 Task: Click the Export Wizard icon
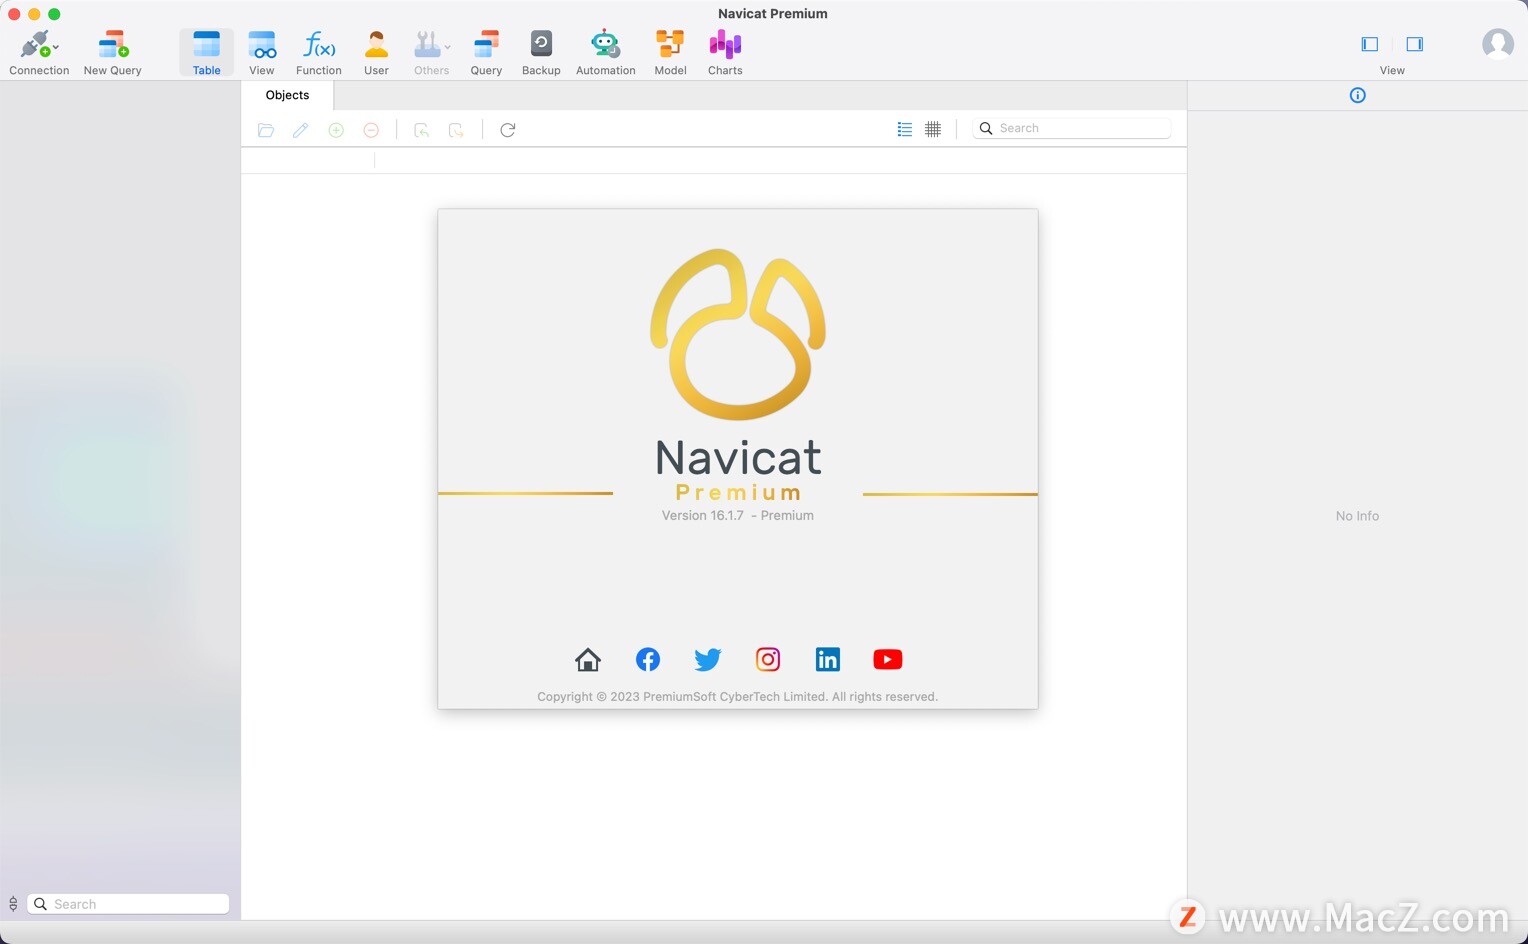click(x=456, y=130)
